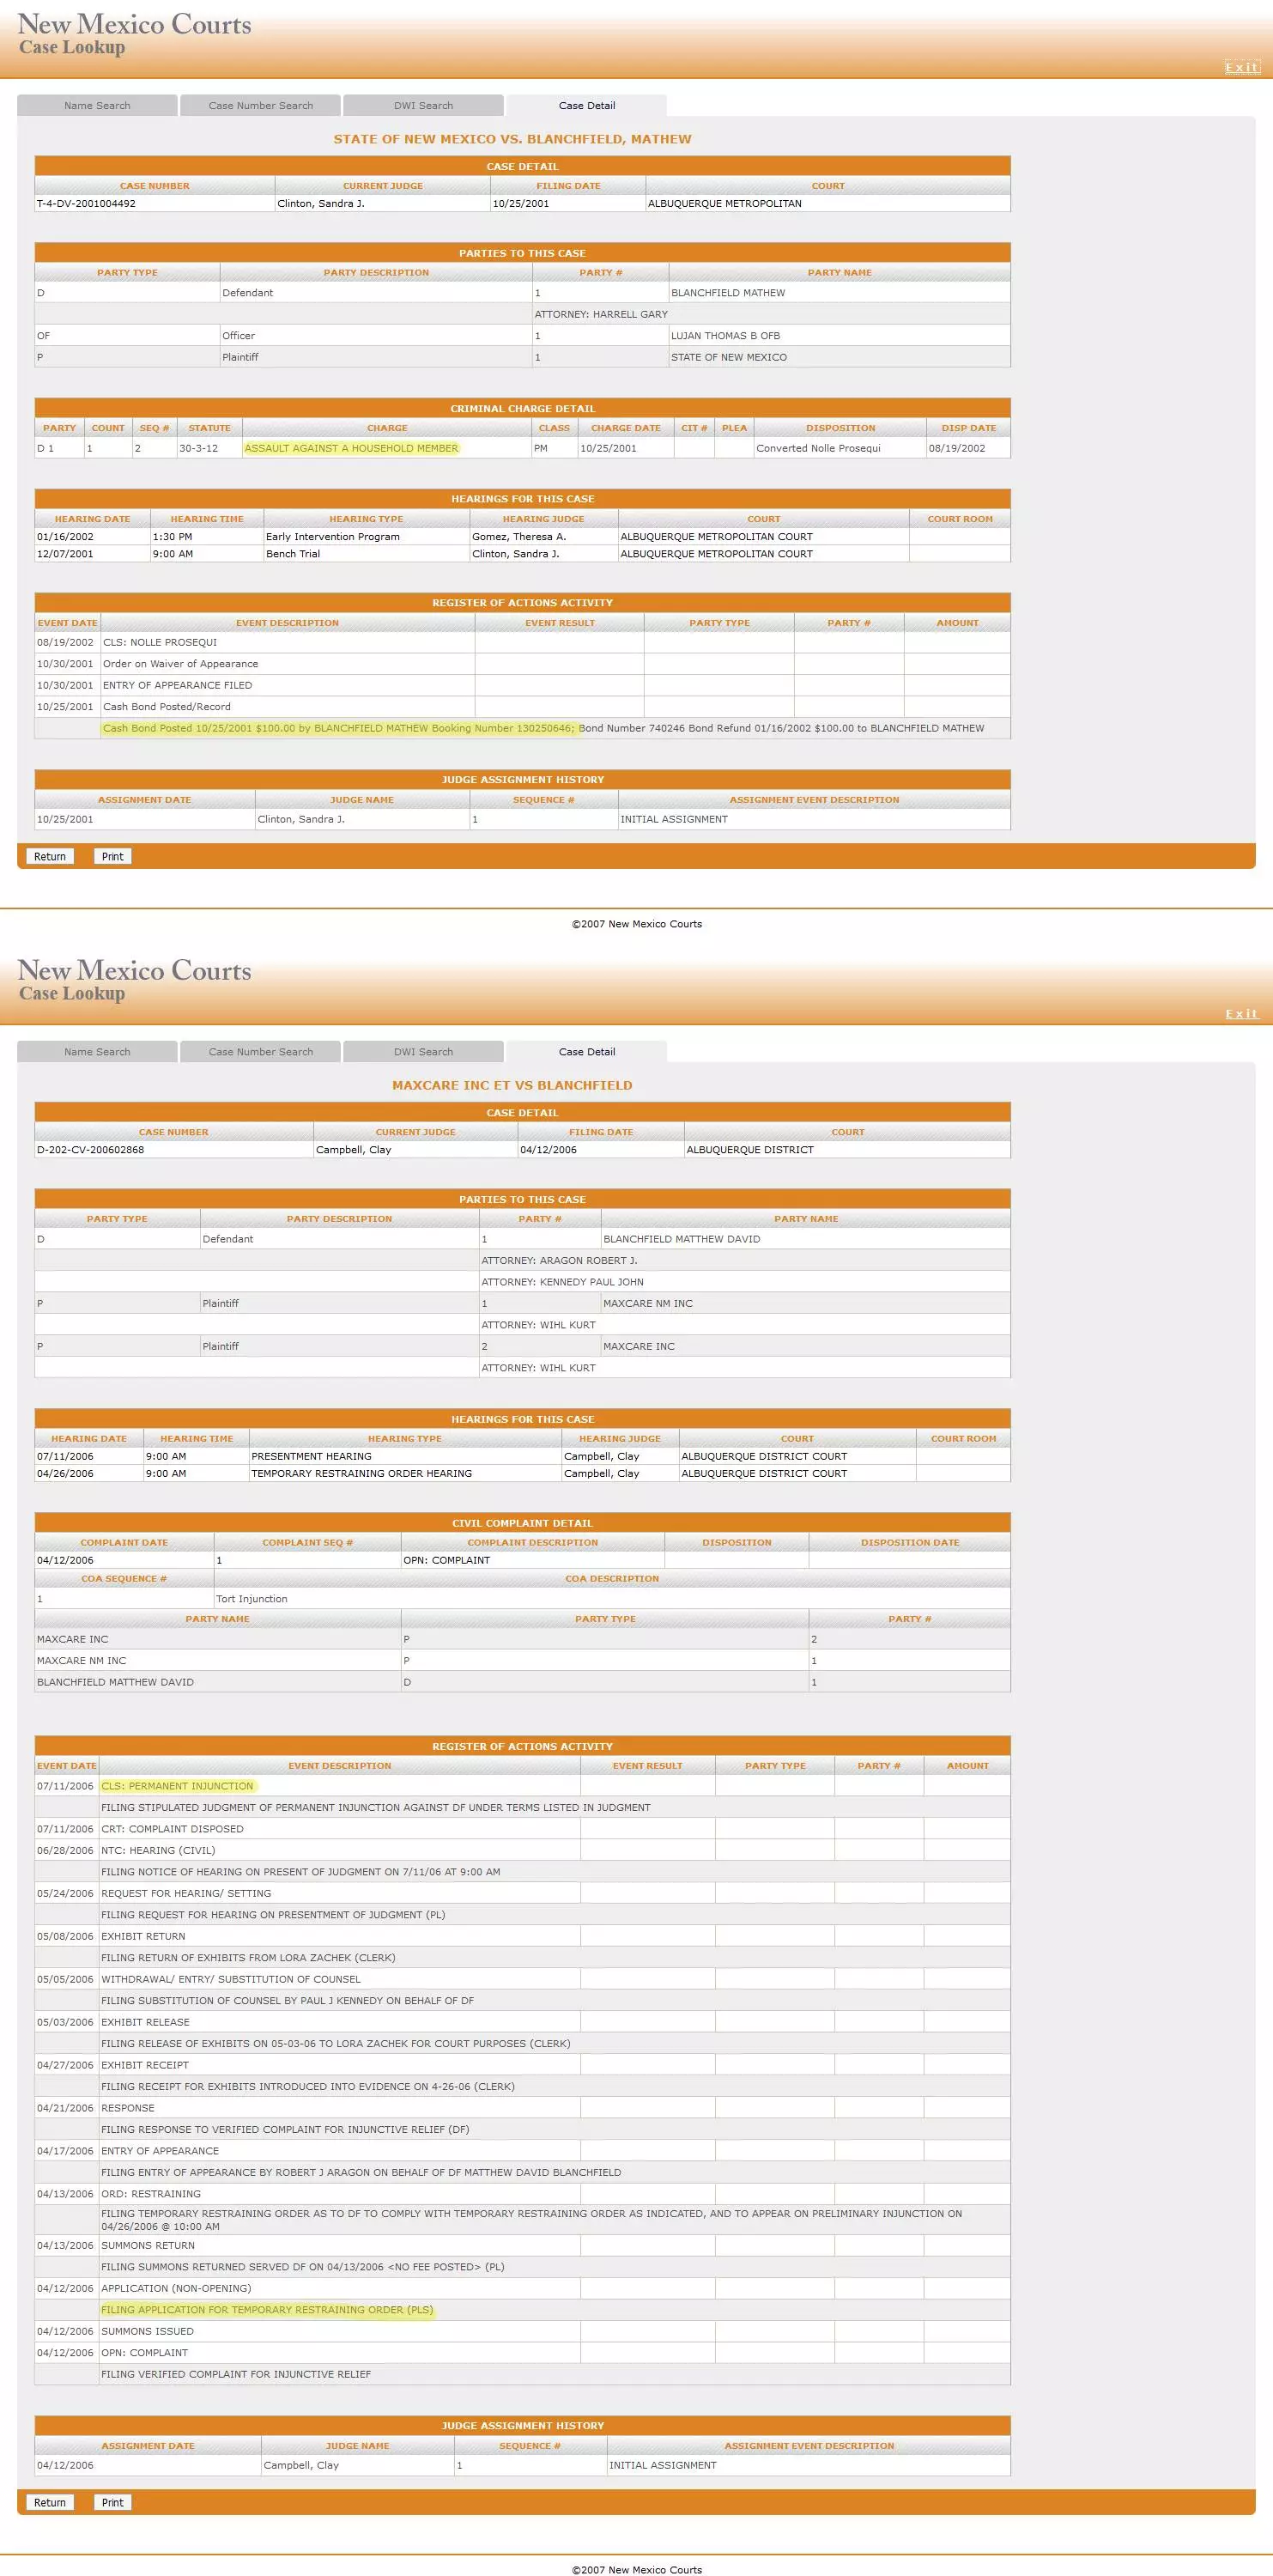Click the Exit link above the Maxcare case
Screen dimensions: 1273x2576
click(x=1242, y=1013)
